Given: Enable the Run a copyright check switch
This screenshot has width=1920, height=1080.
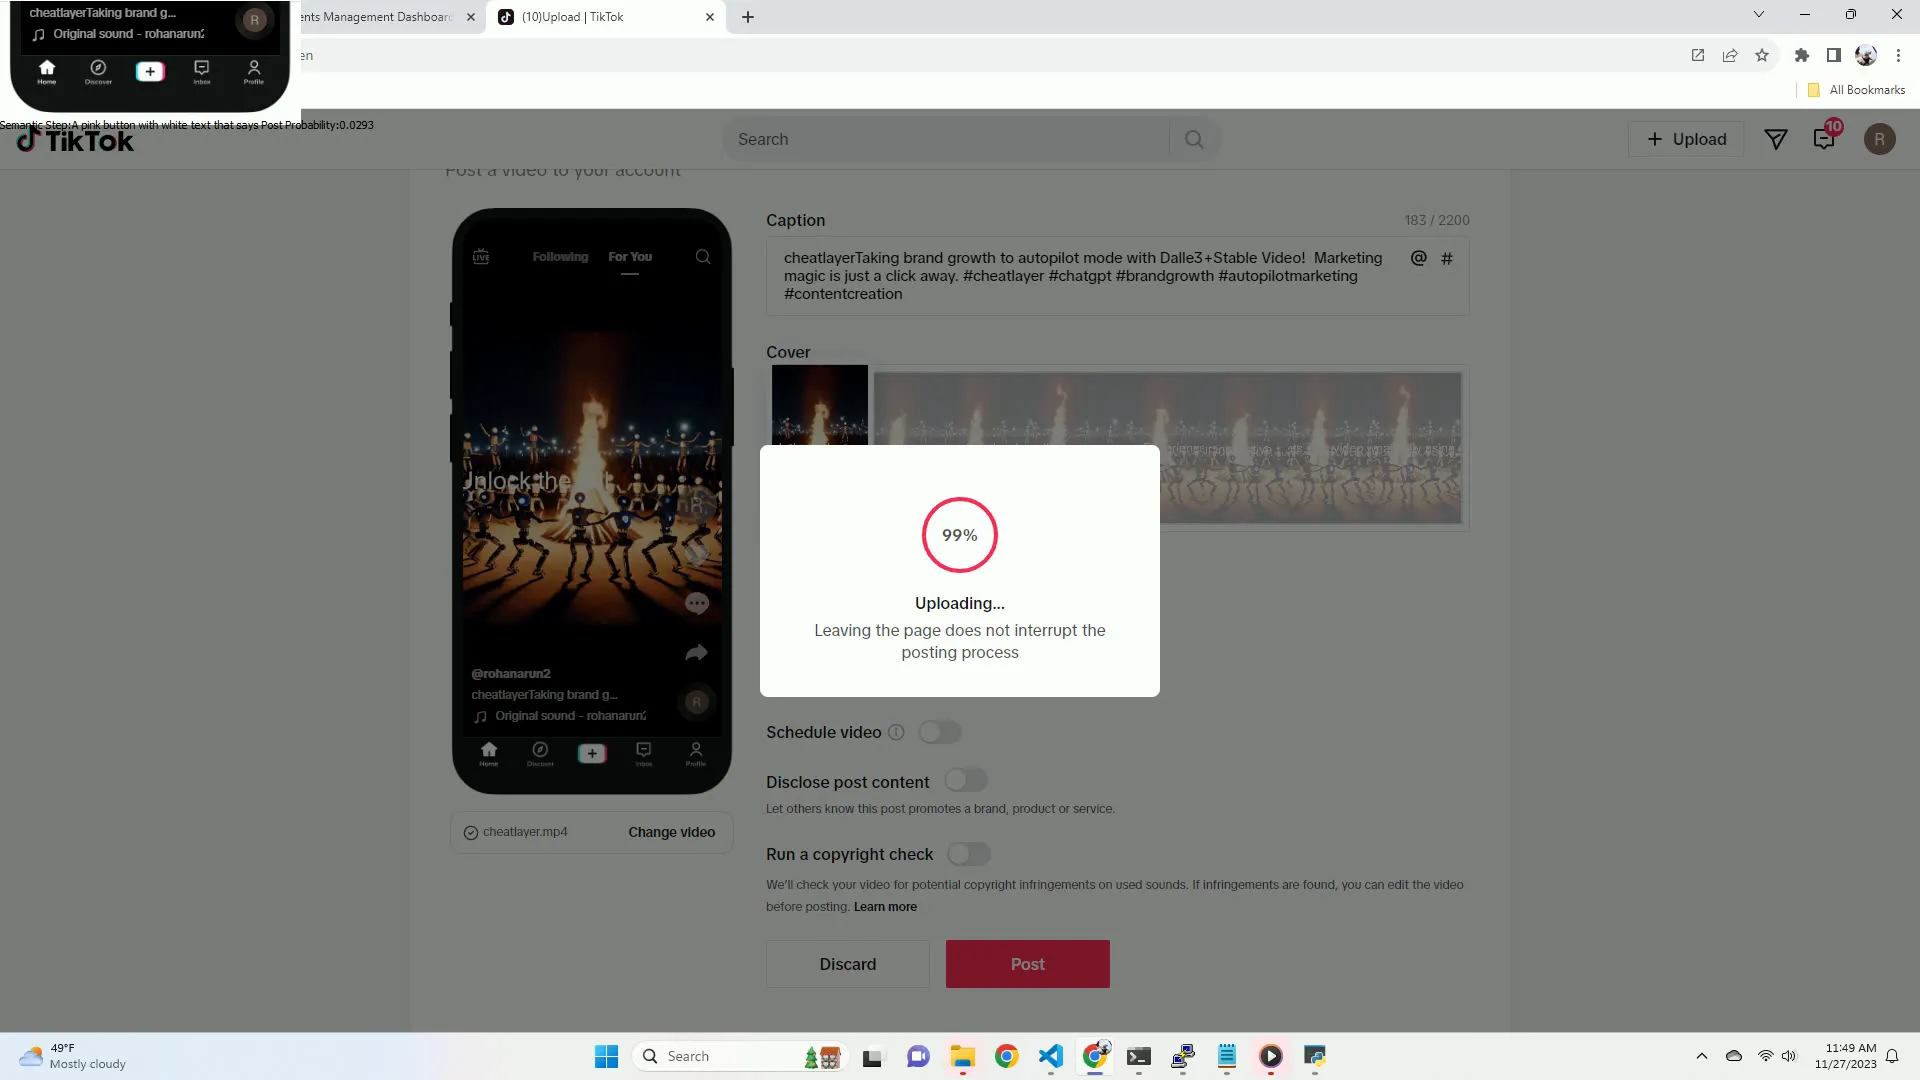Looking at the screenshot, I should pyautogui.click(x=969, y=854).
